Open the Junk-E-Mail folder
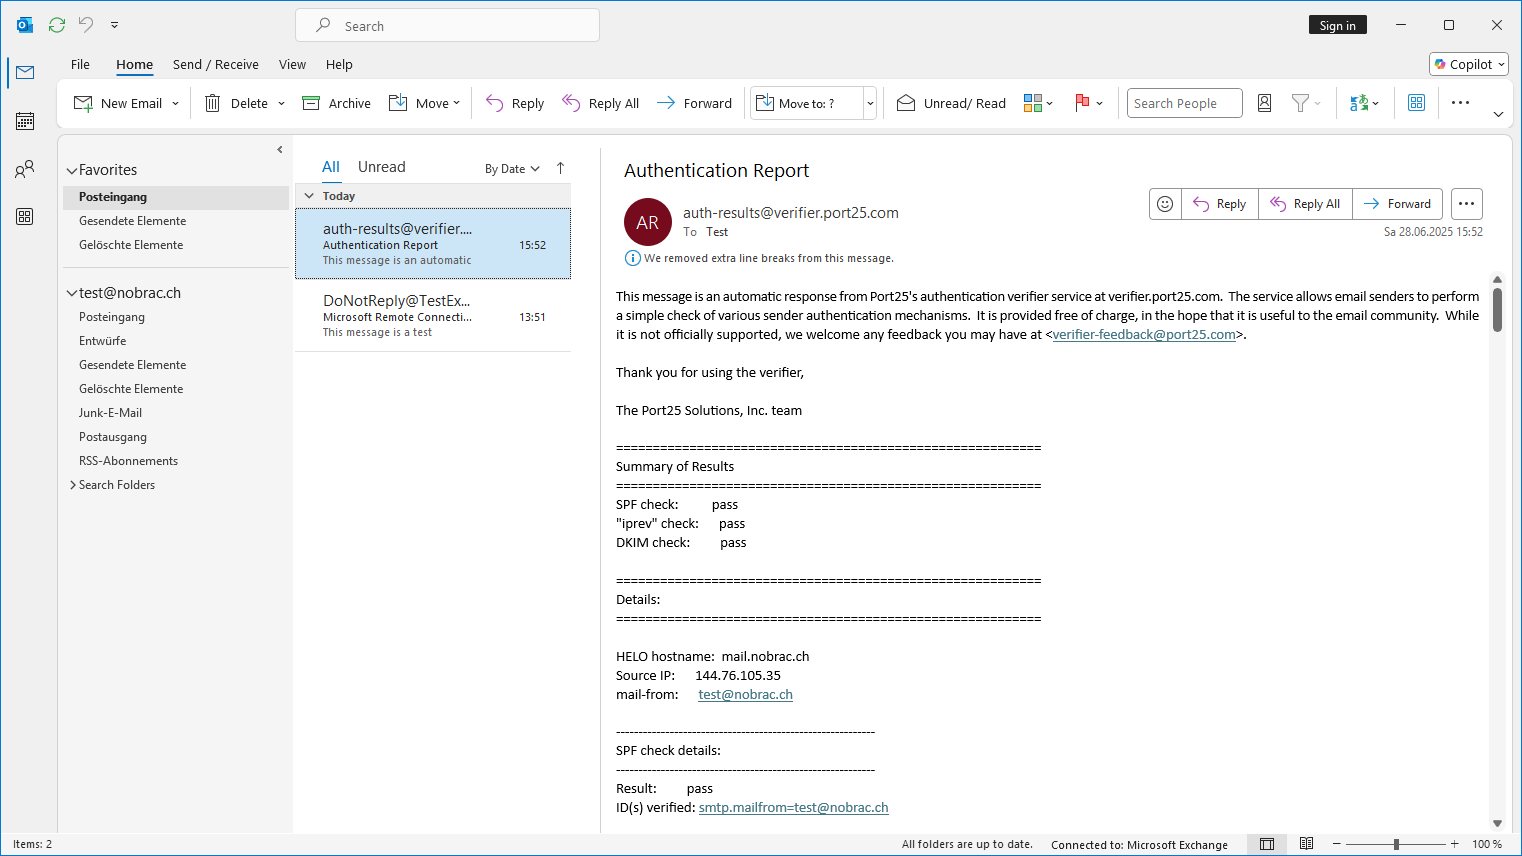 pos(176,413)
